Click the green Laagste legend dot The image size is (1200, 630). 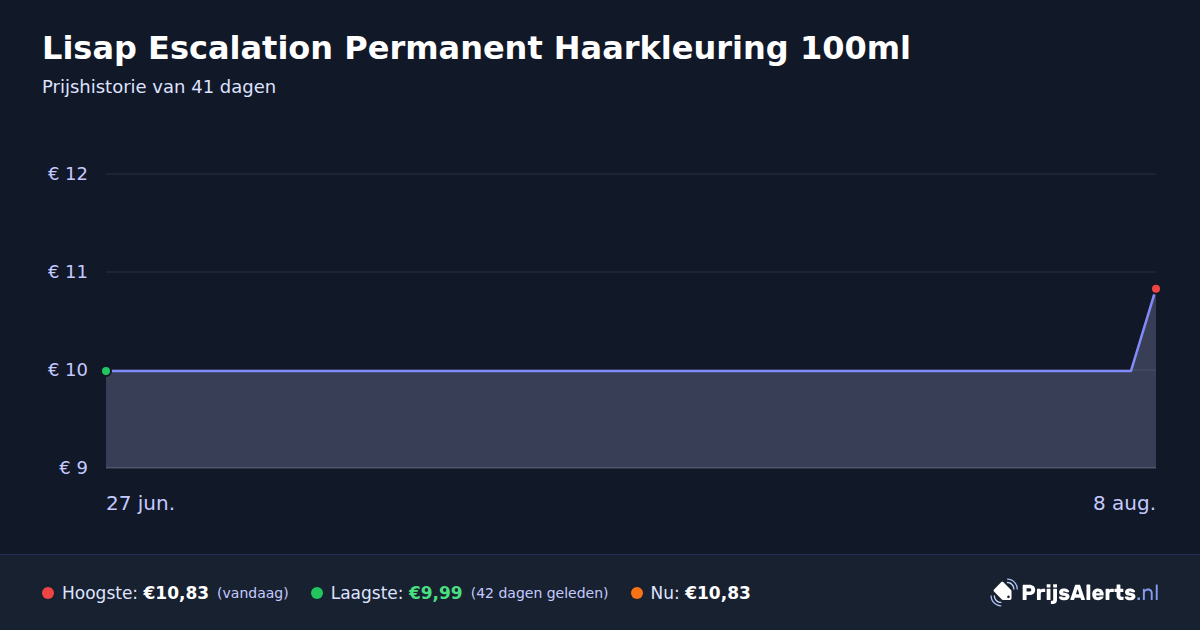coord(317,593)
